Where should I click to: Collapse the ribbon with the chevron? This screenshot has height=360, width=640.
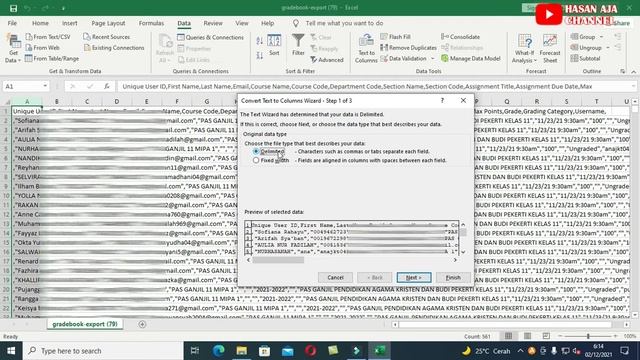pyautogui.click(x=633, y=71)
